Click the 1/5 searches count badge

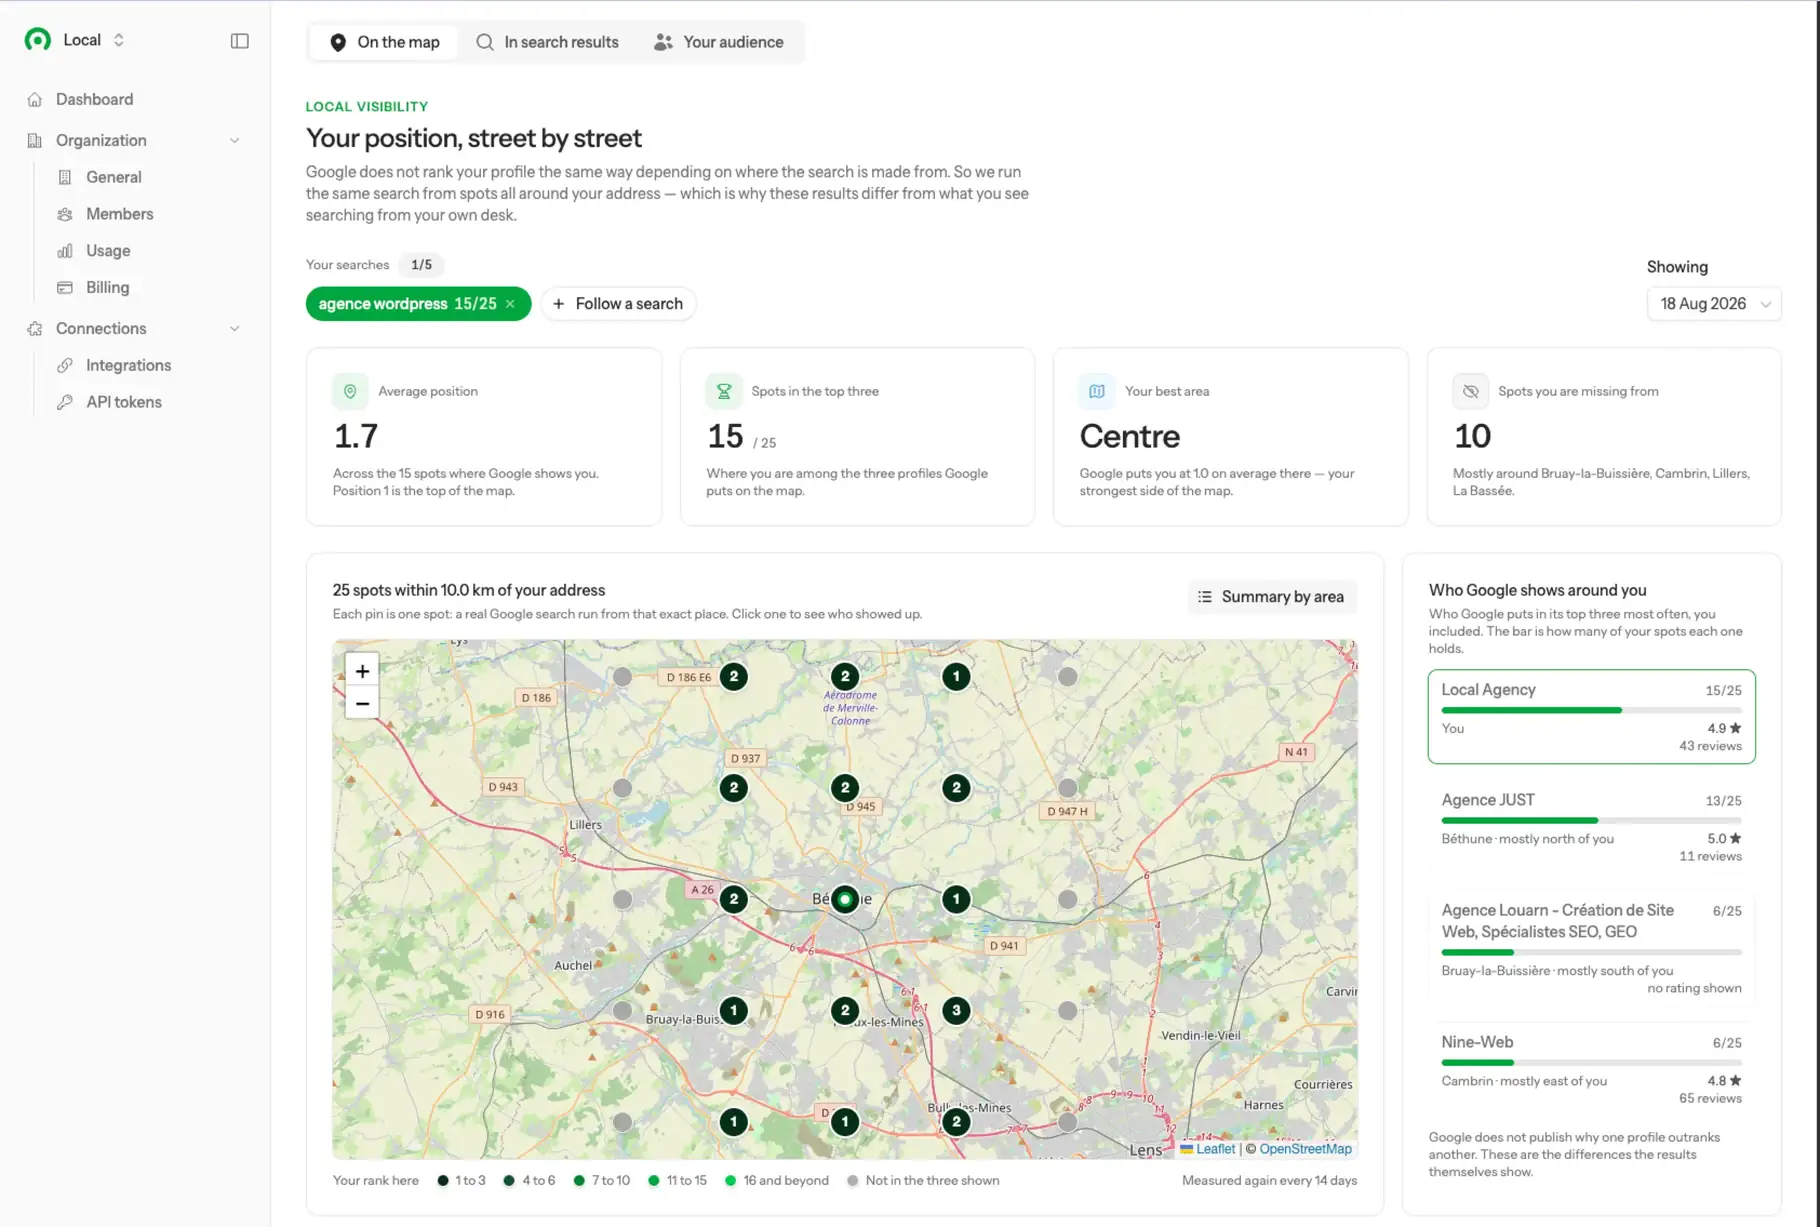422,265
